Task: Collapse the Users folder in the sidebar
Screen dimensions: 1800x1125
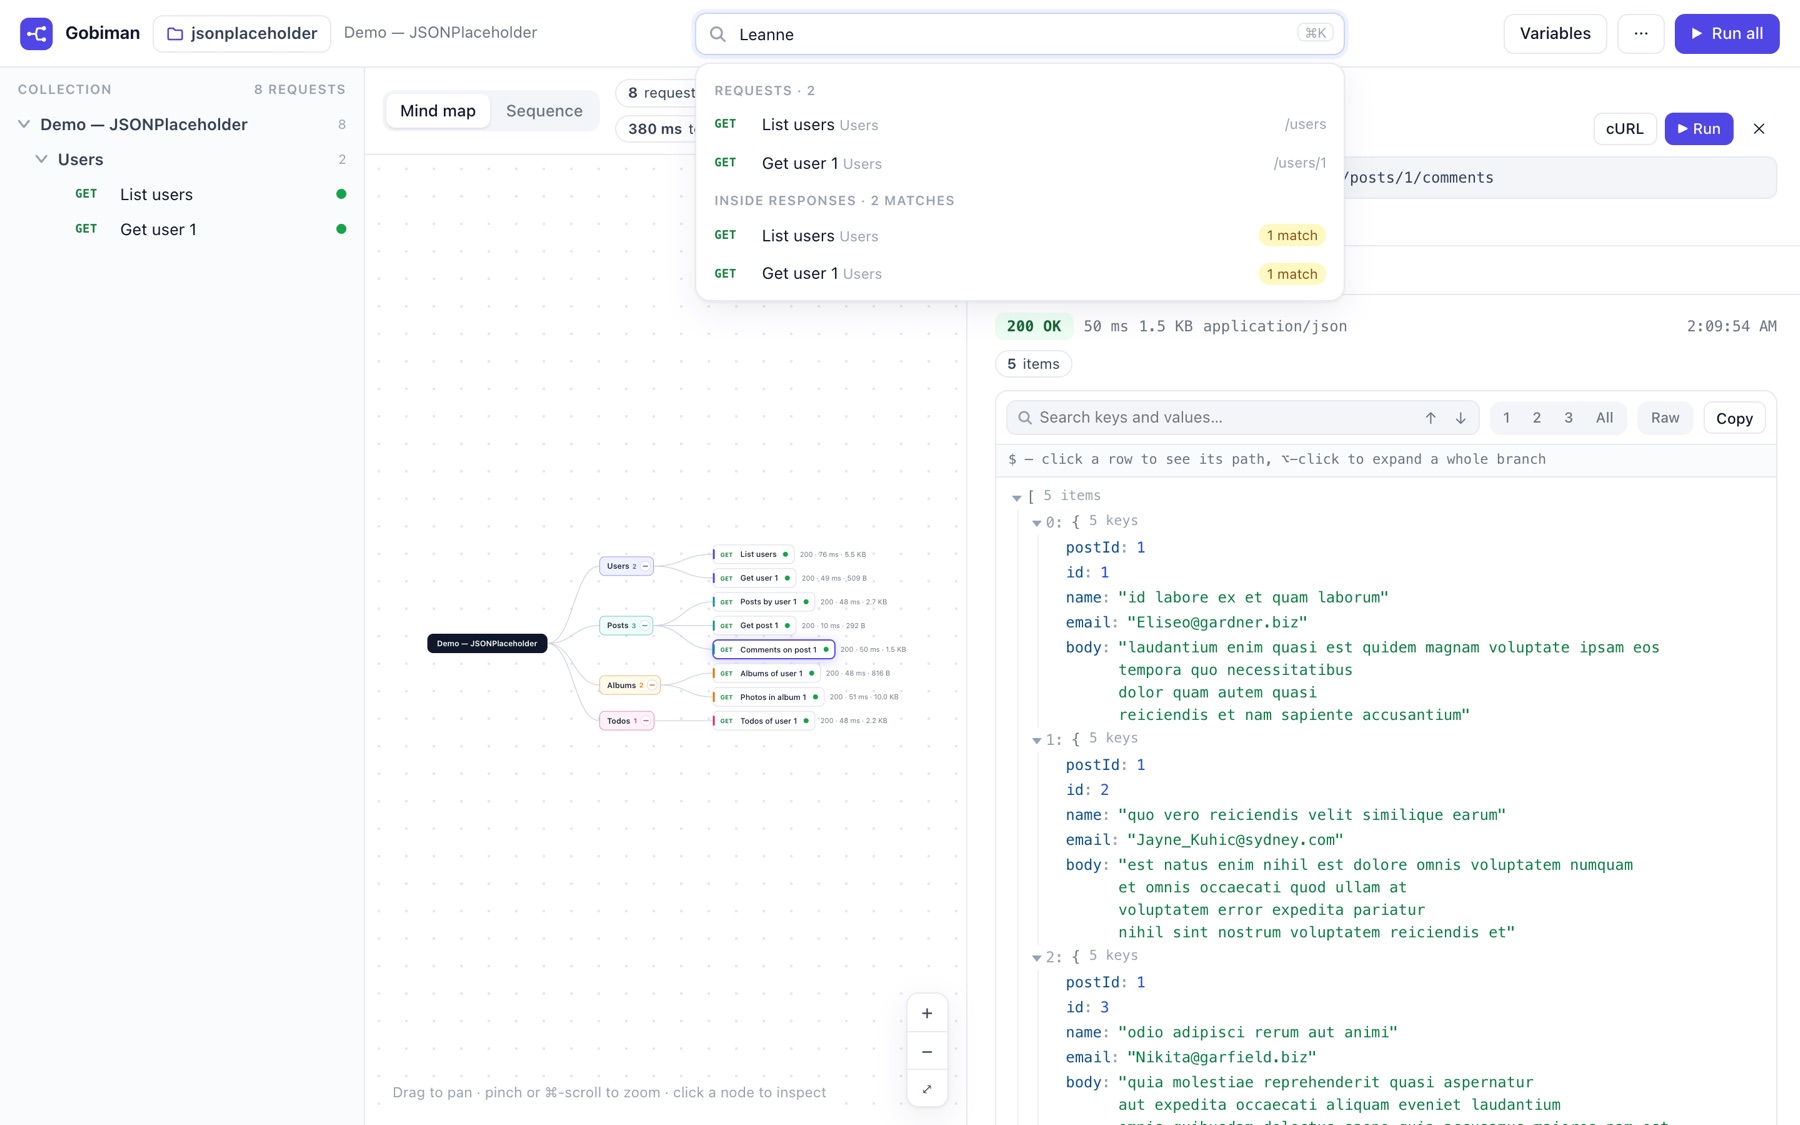Action: pos(41,159)
